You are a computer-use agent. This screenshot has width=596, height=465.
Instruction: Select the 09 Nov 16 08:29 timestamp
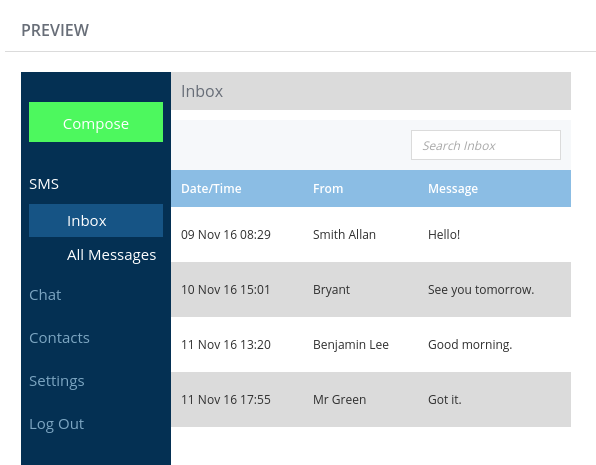click(x=226, y=235)
